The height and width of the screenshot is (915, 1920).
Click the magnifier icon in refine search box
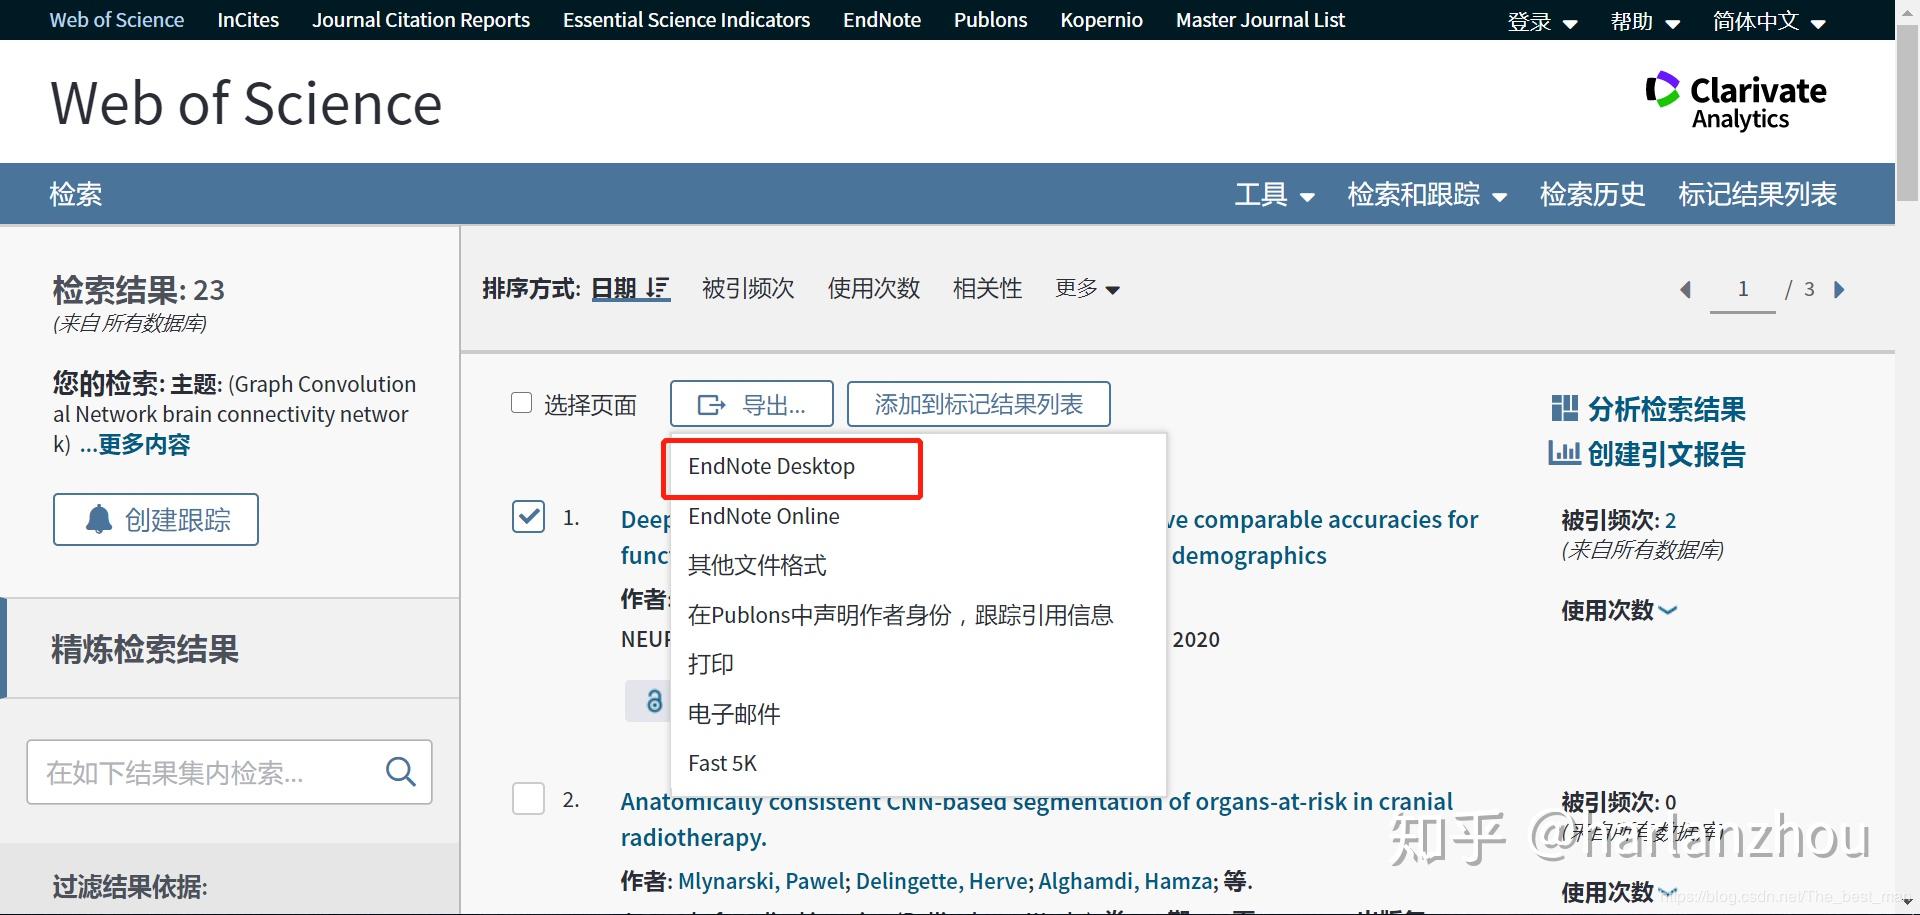click(400, 771)
